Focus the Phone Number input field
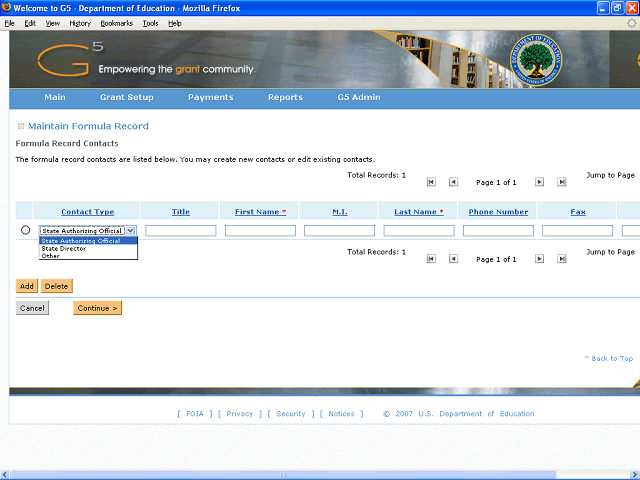 (498, 231)
